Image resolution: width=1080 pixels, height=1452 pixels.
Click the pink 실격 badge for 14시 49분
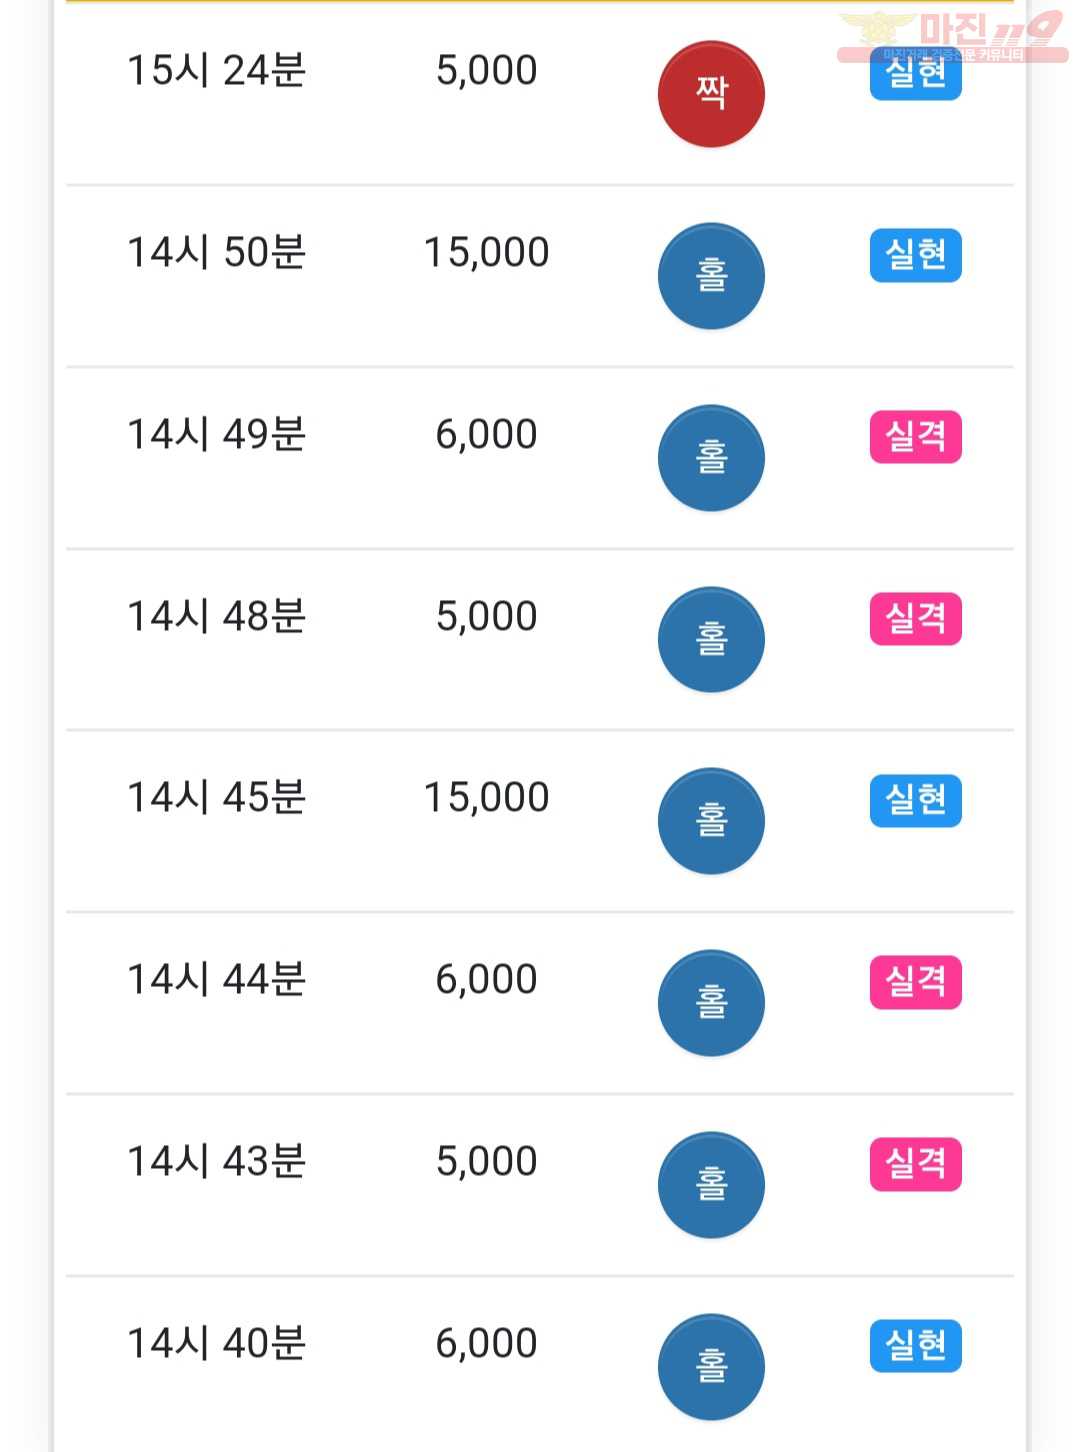point(916,437)
